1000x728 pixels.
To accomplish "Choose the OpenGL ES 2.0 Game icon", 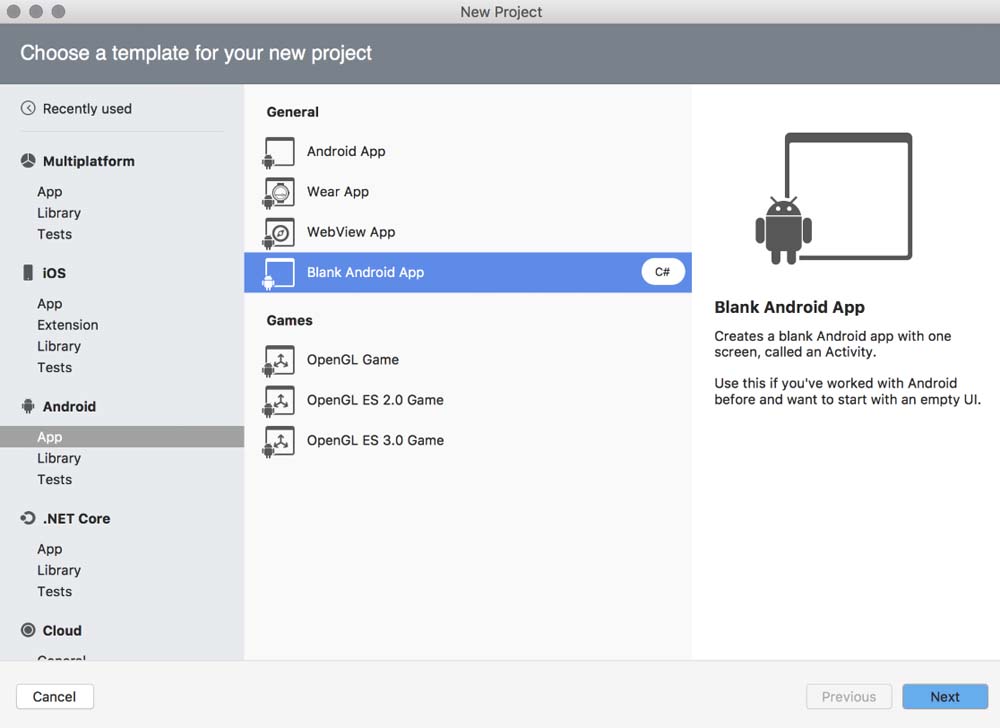I will 279,400.
